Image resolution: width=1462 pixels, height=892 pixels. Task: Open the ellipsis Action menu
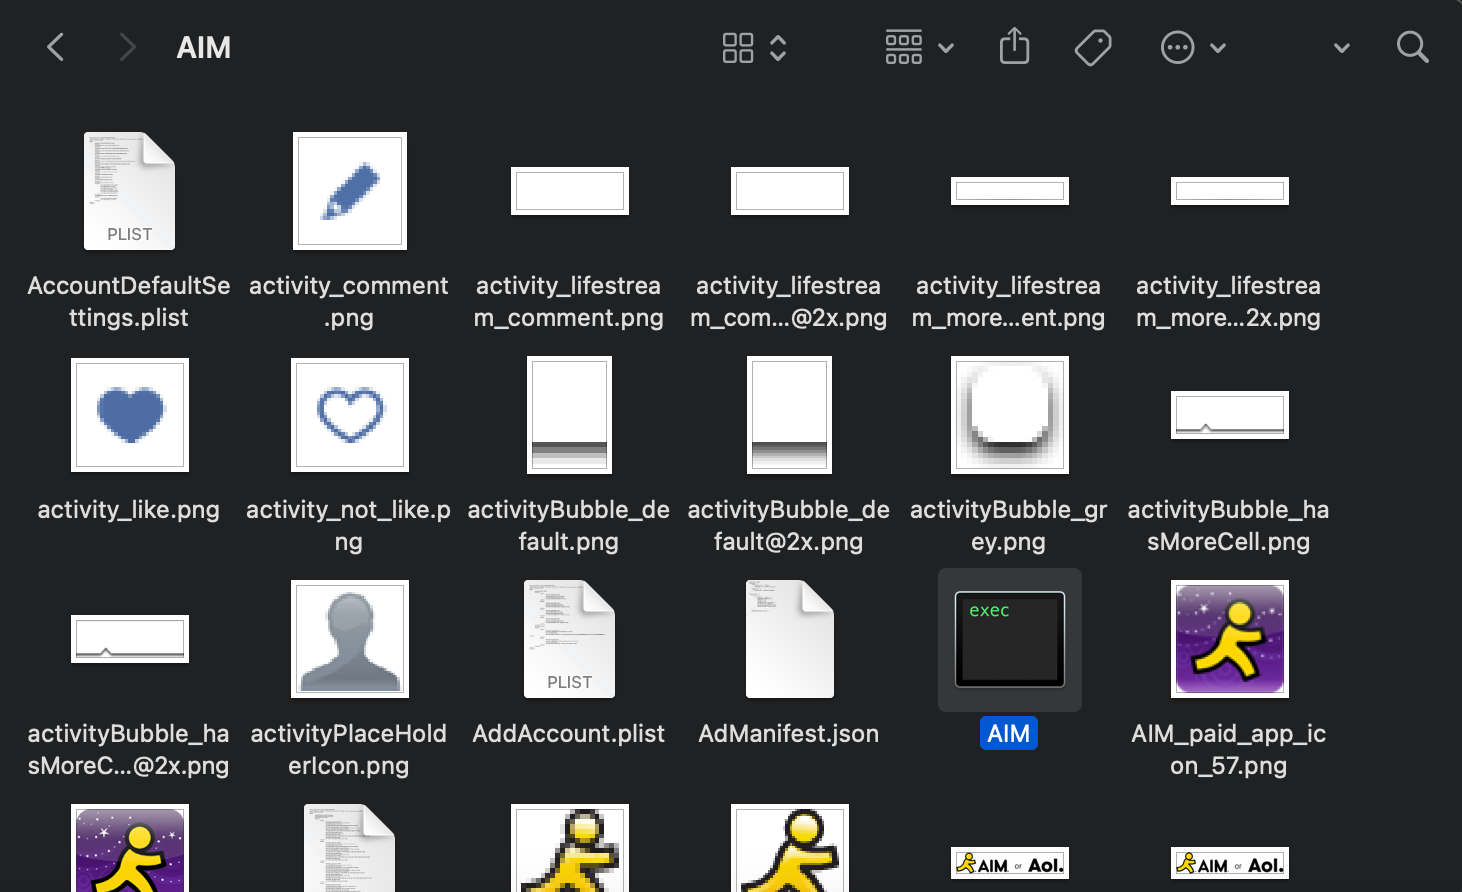click(1178, 47)
